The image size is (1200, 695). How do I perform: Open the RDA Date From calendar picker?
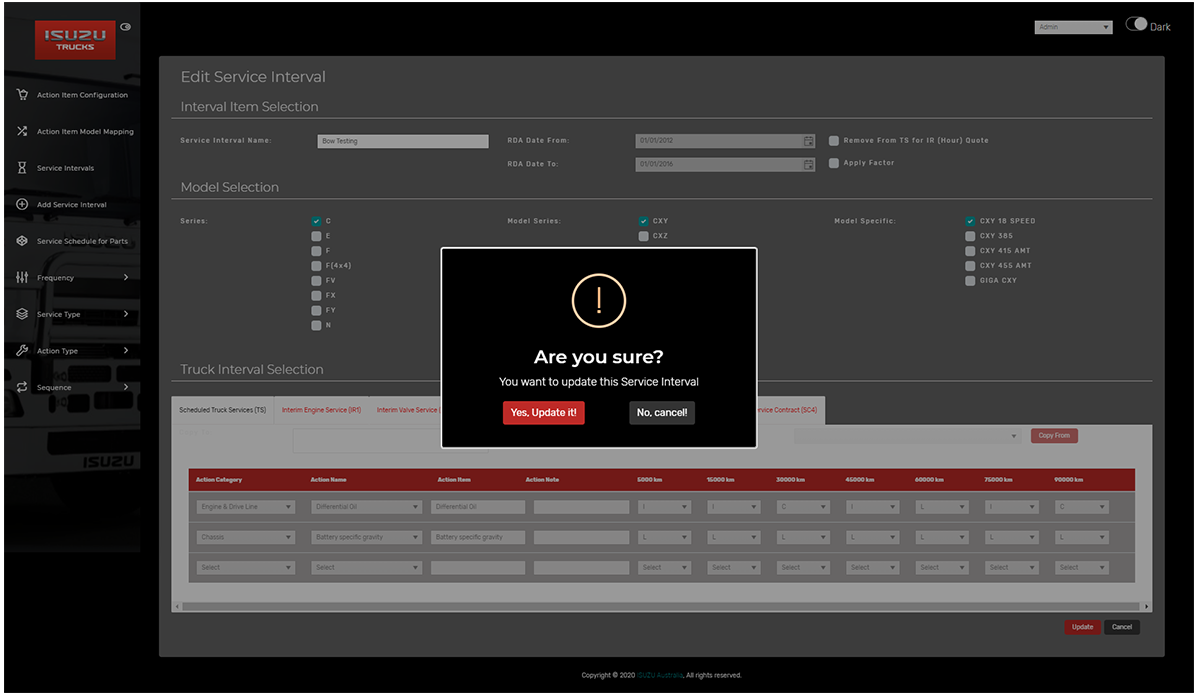(x=808, y=141)
